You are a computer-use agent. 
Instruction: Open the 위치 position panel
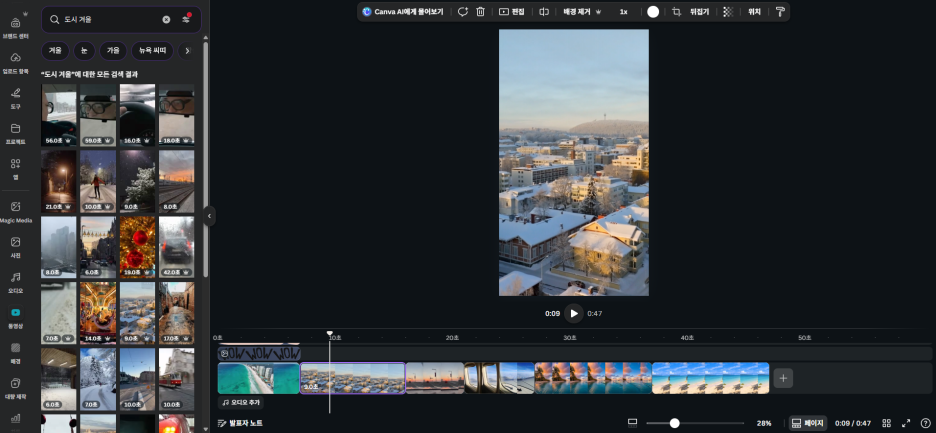click(755, 11)
